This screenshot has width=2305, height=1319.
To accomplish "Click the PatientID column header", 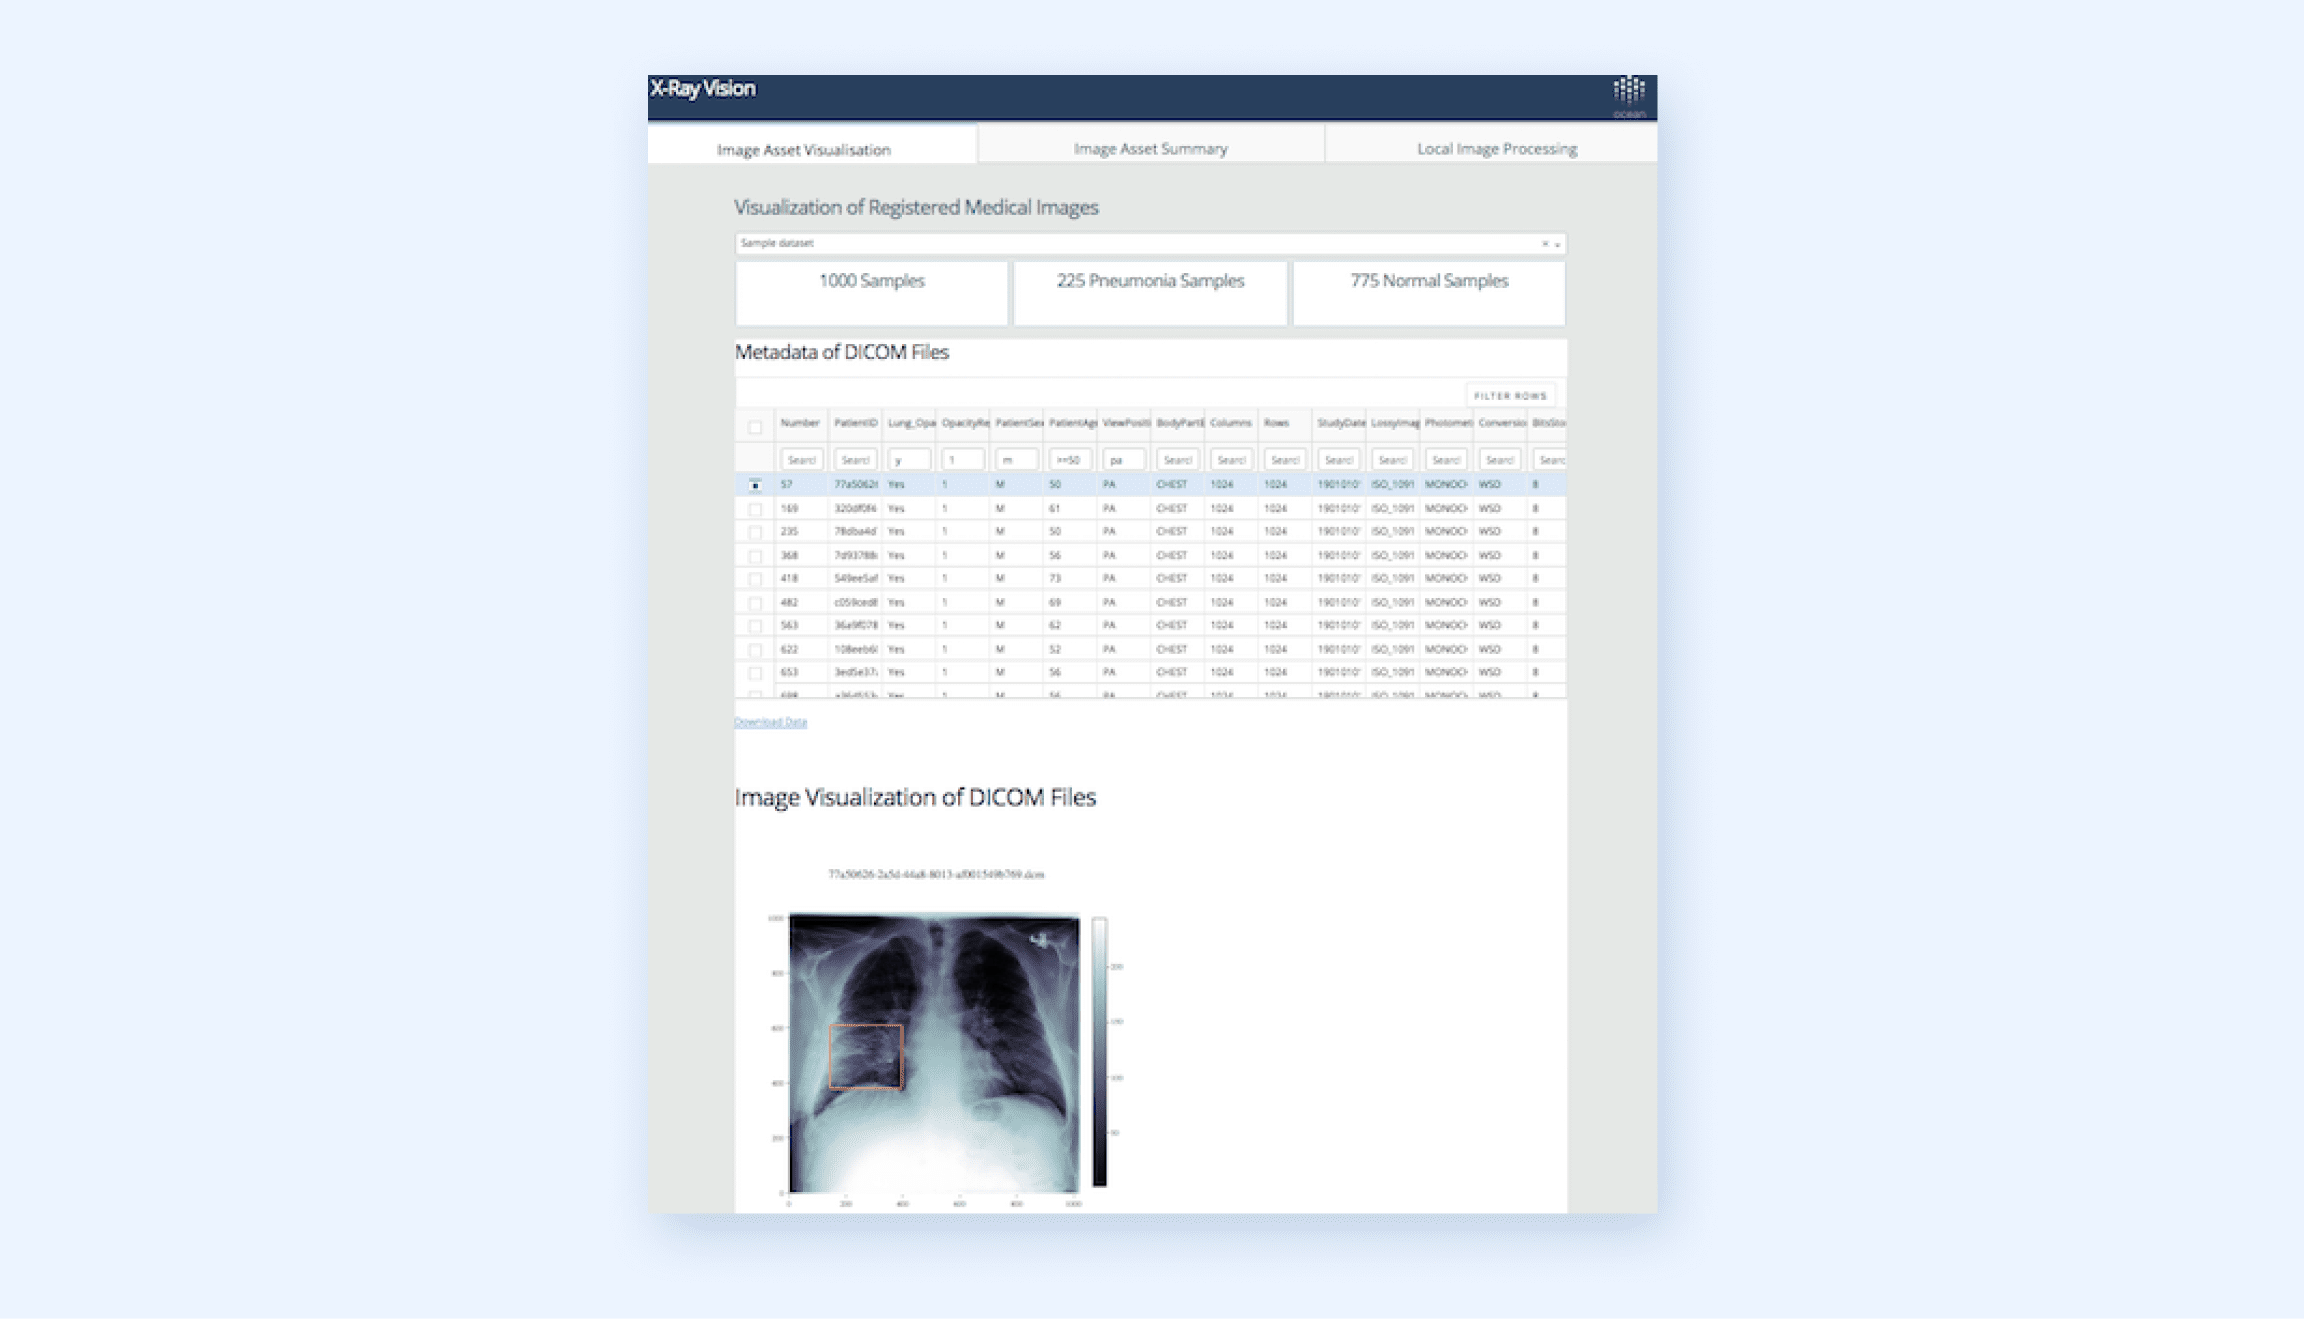I will (855, 423).
